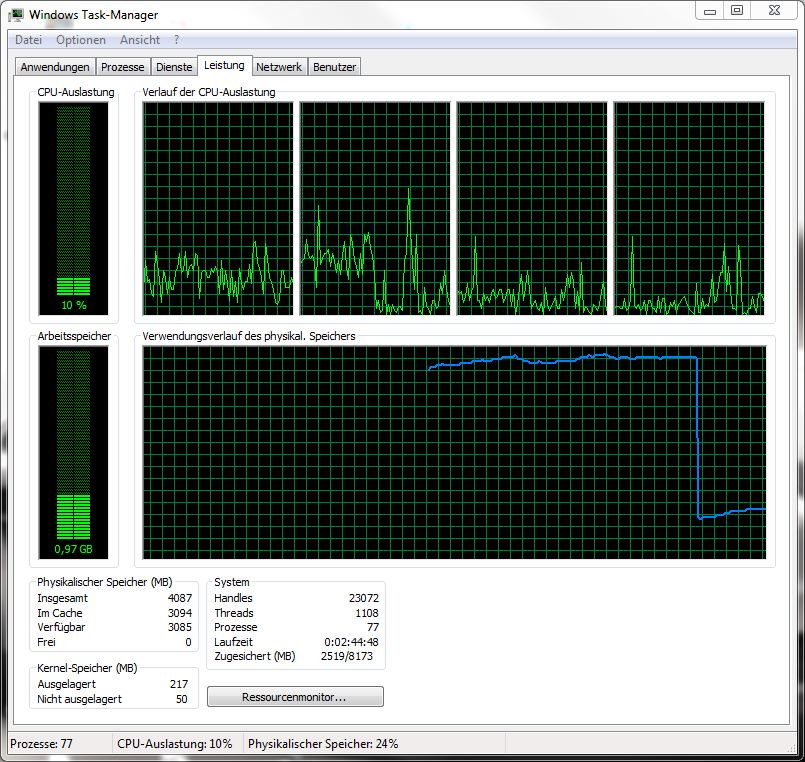Open the ? help menu
This screenshot has width=805, height=762.
[x=177, y=40]
